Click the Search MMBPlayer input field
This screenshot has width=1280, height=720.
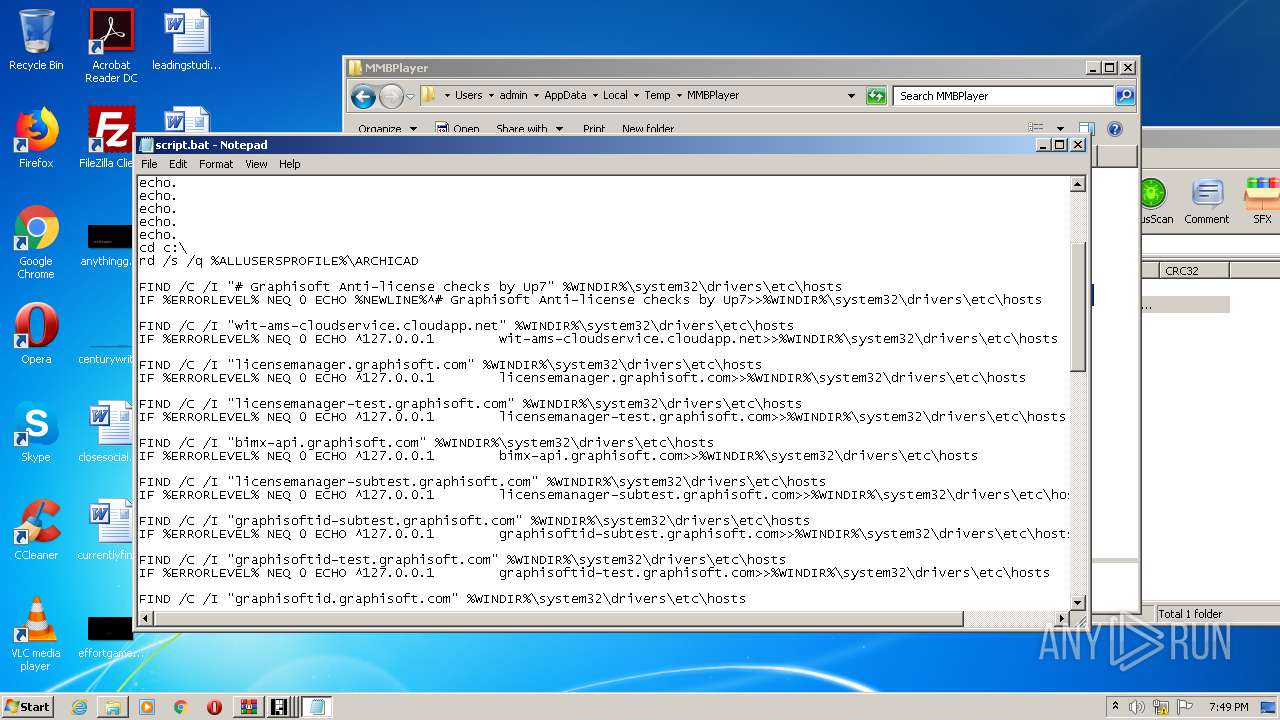1003,96
